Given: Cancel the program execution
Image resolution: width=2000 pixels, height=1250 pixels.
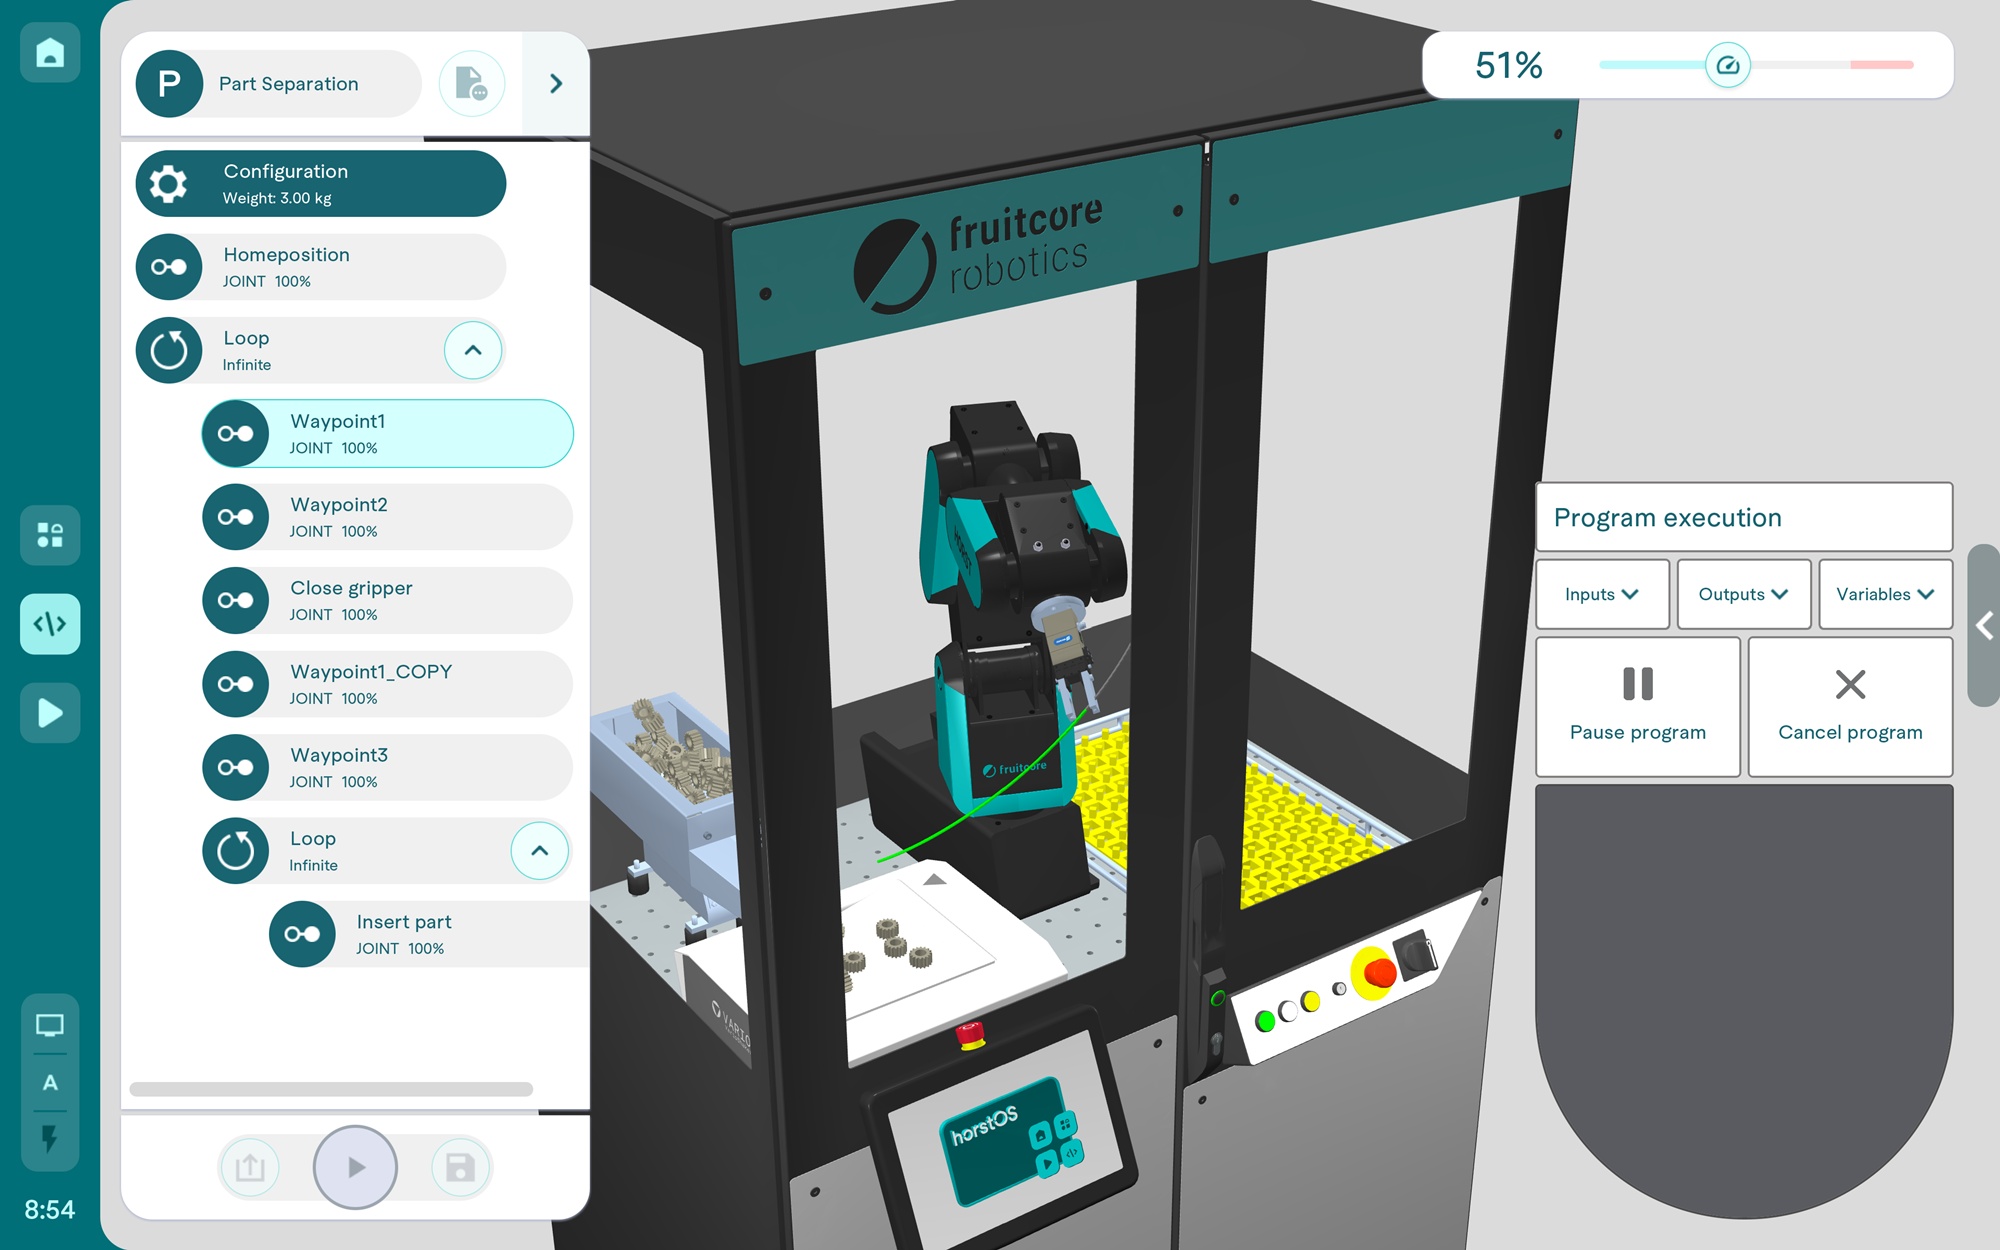Looking at the screenshot, I should pos(1850,706).
